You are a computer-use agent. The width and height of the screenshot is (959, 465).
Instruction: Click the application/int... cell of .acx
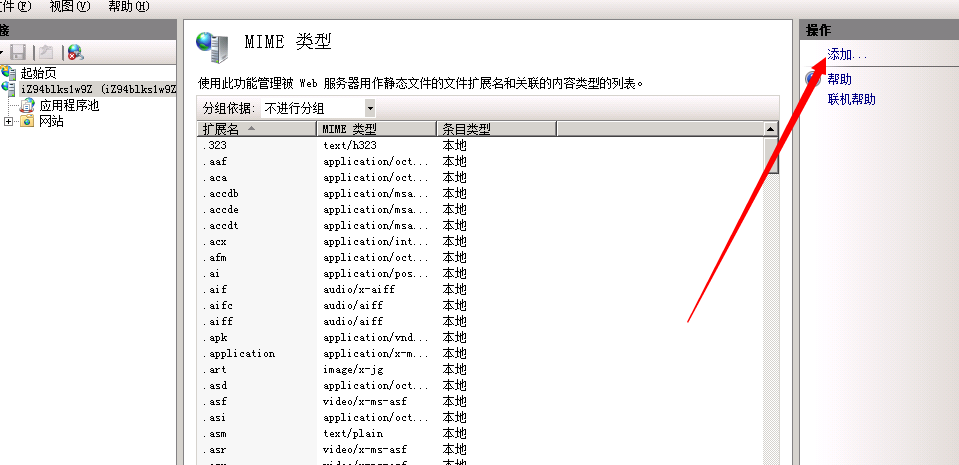tap(376, 242)
